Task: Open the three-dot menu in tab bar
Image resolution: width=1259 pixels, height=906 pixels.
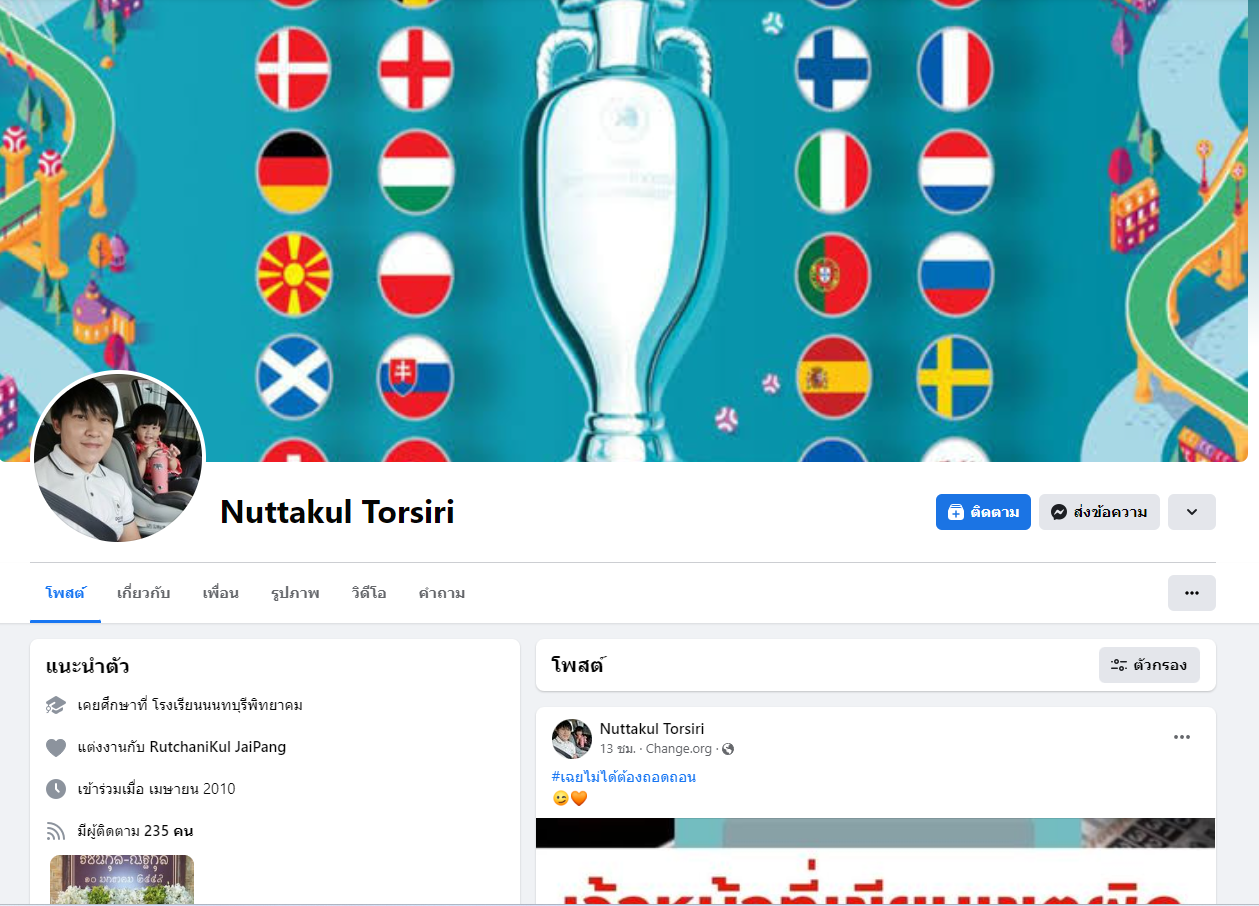Action: pos(1192,593)
